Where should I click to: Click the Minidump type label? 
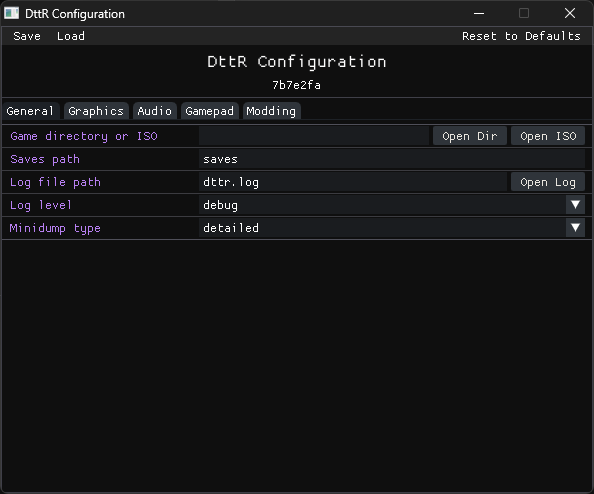[55, 228]
